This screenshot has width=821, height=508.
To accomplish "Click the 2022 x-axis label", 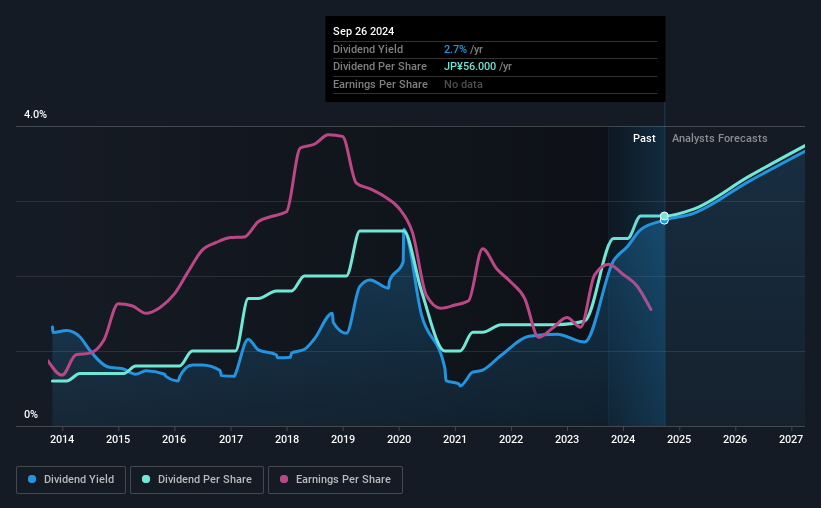I will tap(511, 439).
